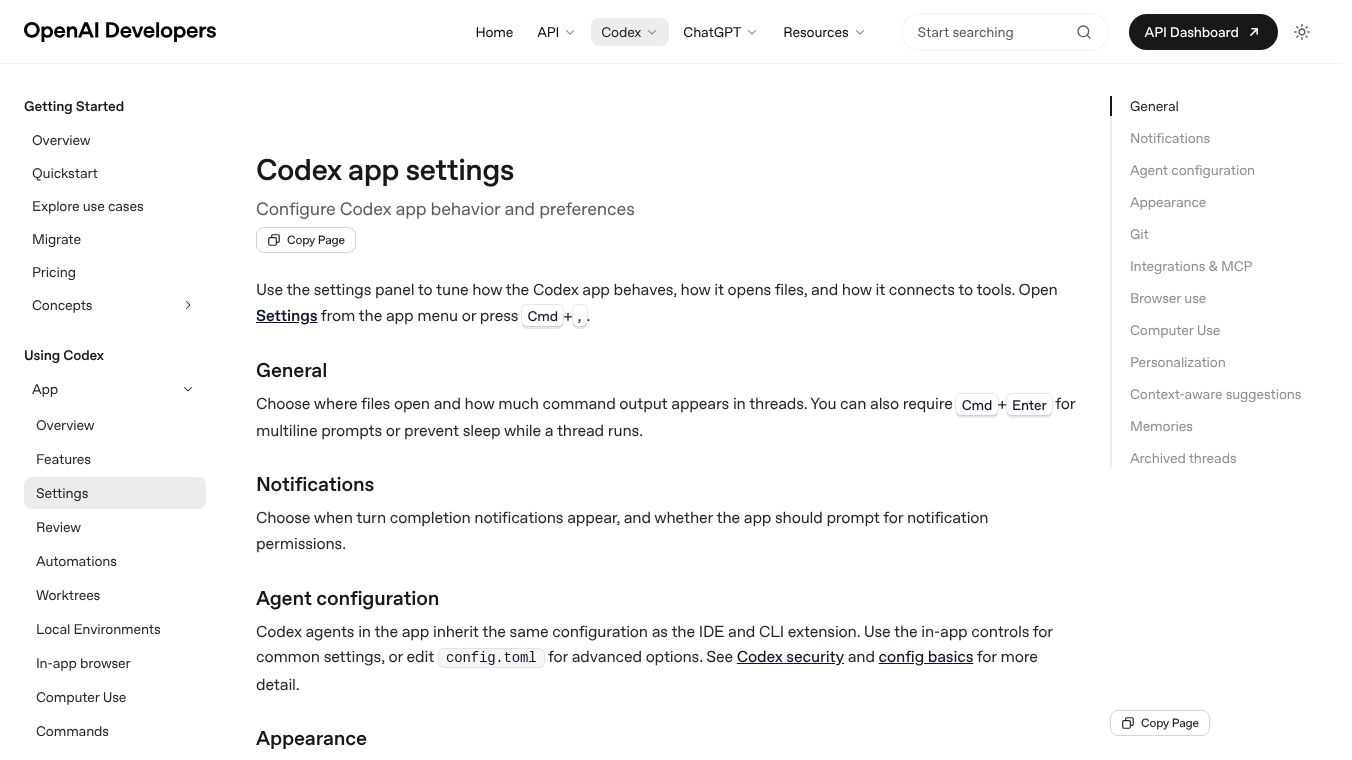The width and height of the screenshot is (1352, 760).
Task: Go to the Home nav item
Action: click(494, 32)
